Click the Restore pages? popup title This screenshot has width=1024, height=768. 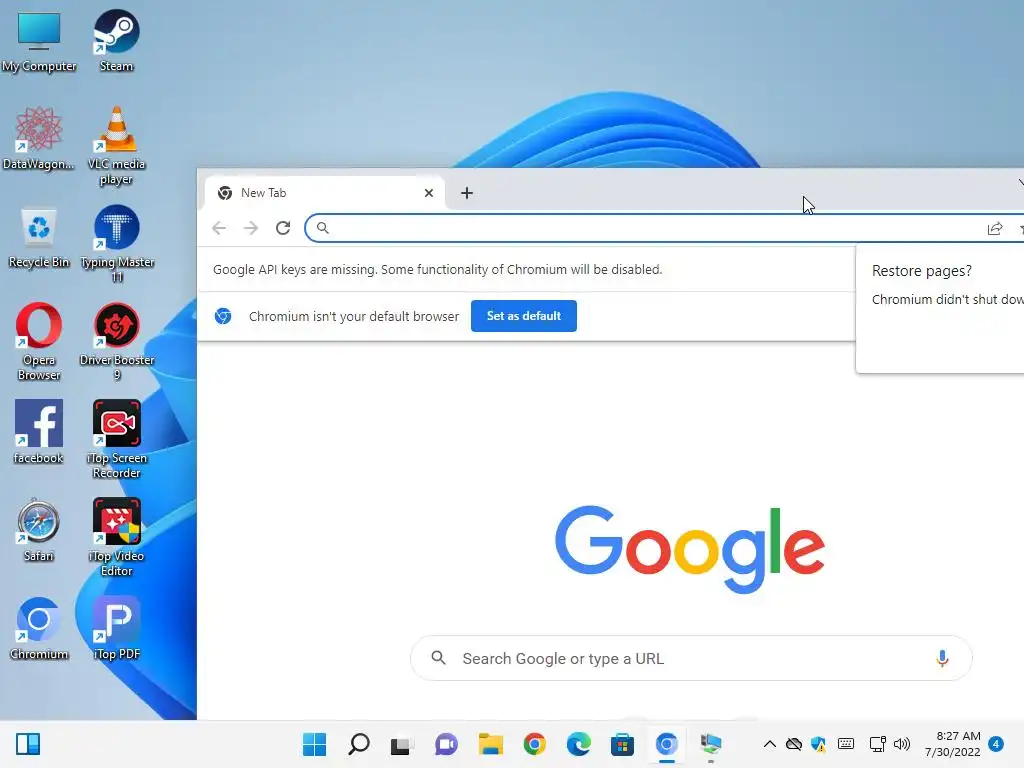click(x=921, y=271)
